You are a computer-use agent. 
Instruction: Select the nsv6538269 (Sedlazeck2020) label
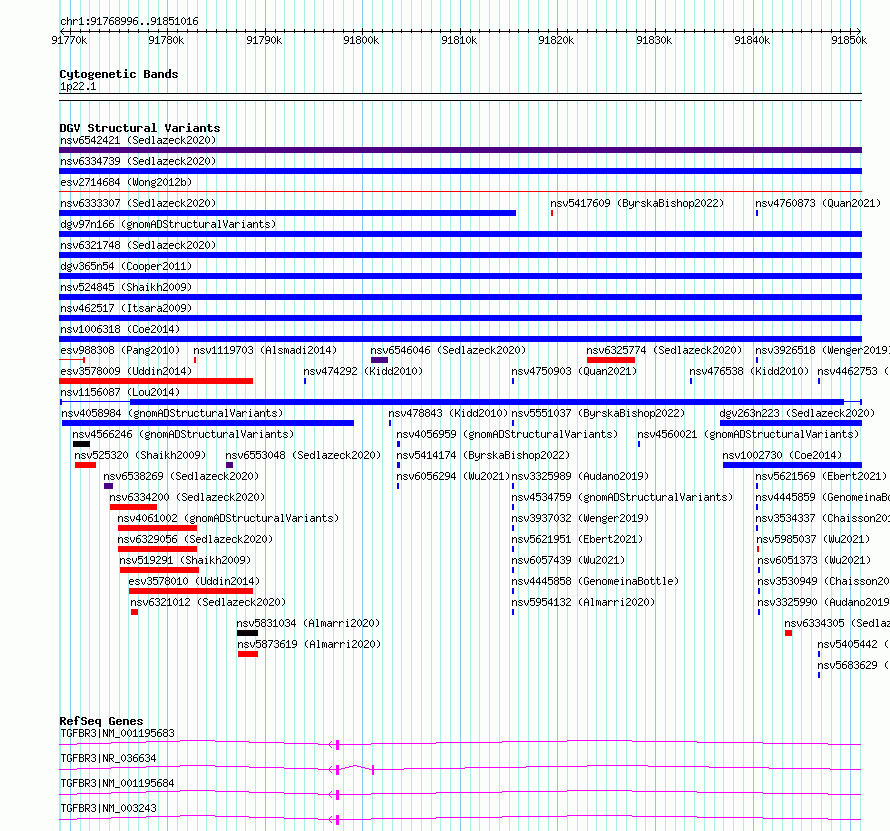[x=181, y=476]
